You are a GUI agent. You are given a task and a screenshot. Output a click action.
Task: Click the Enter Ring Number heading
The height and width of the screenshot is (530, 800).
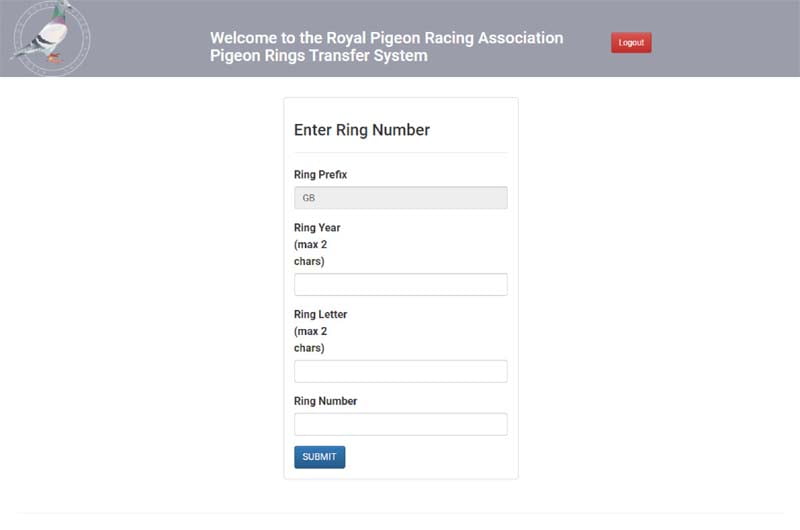pyautogui.click(x=362, y=130)
